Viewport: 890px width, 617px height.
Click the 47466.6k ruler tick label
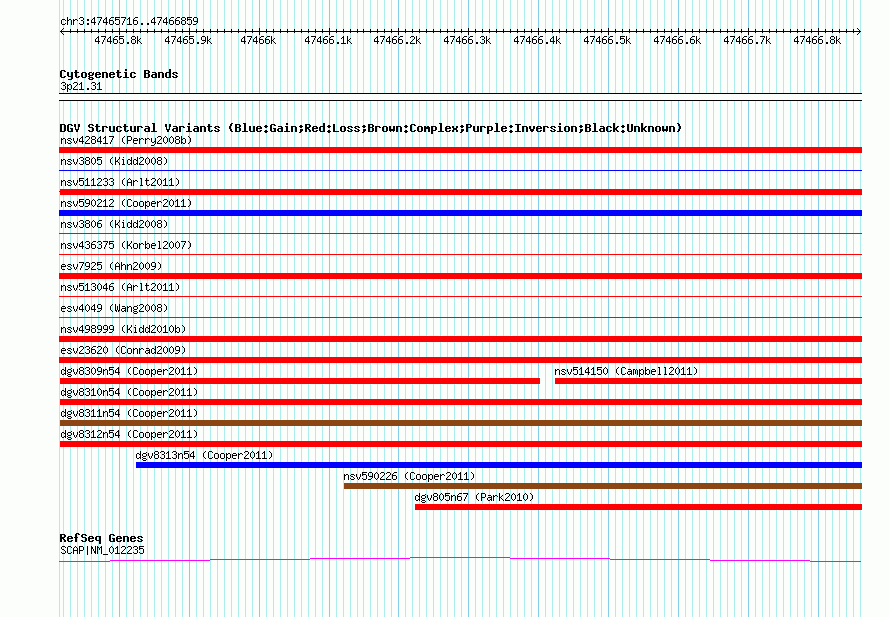coord(677,40)
